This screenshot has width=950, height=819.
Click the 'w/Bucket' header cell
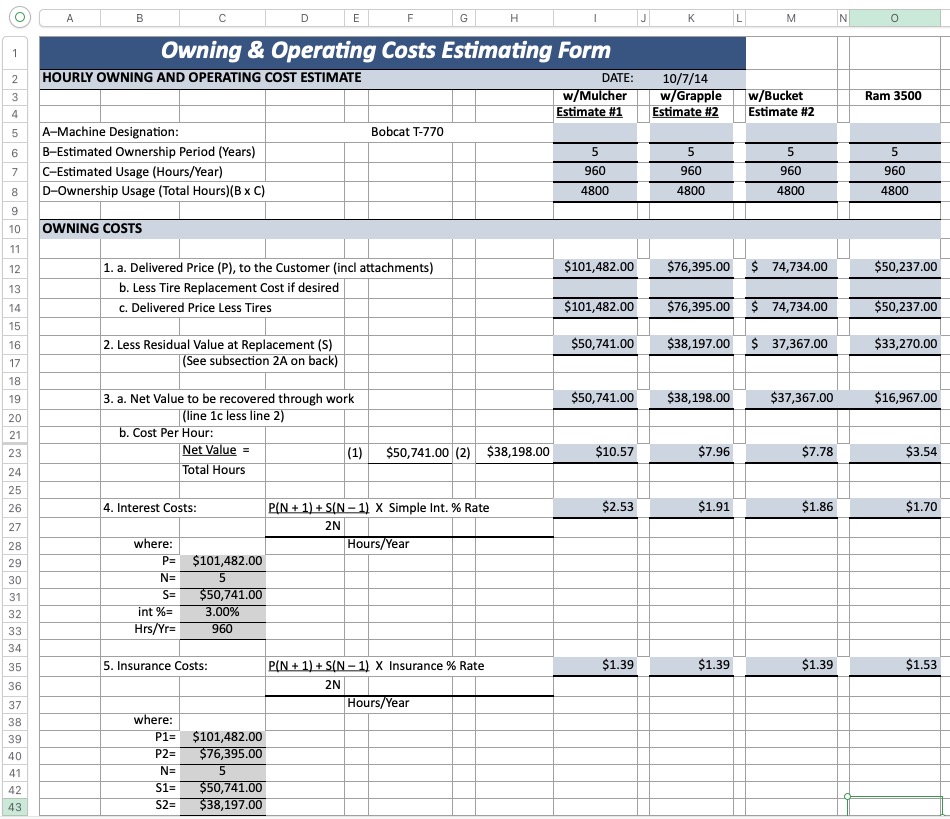tap(791, 96)
